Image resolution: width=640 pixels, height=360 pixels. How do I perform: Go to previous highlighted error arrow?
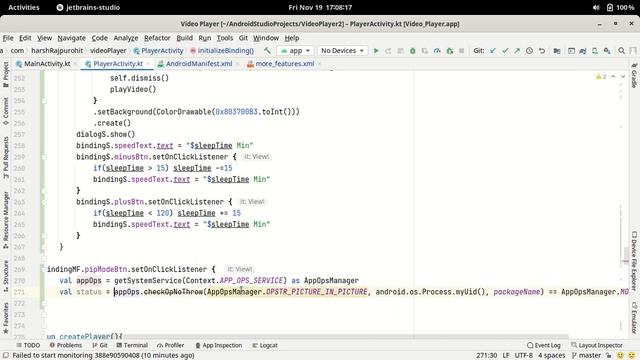coord(613,77)
